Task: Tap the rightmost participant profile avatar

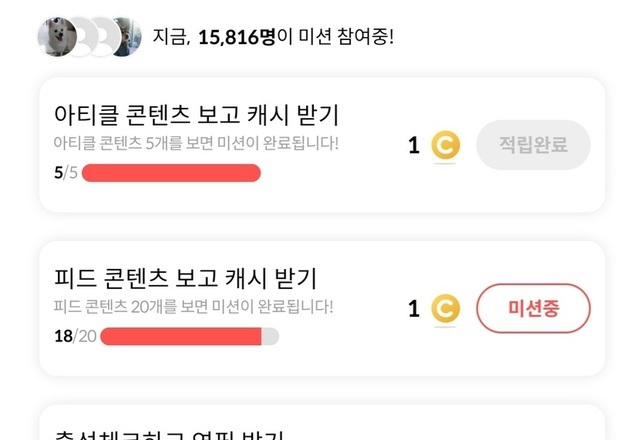Action: point(122,37)
